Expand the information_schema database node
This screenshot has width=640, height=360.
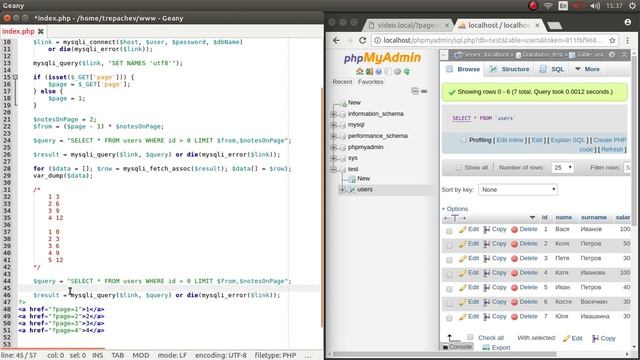click(x=334, y=114)
